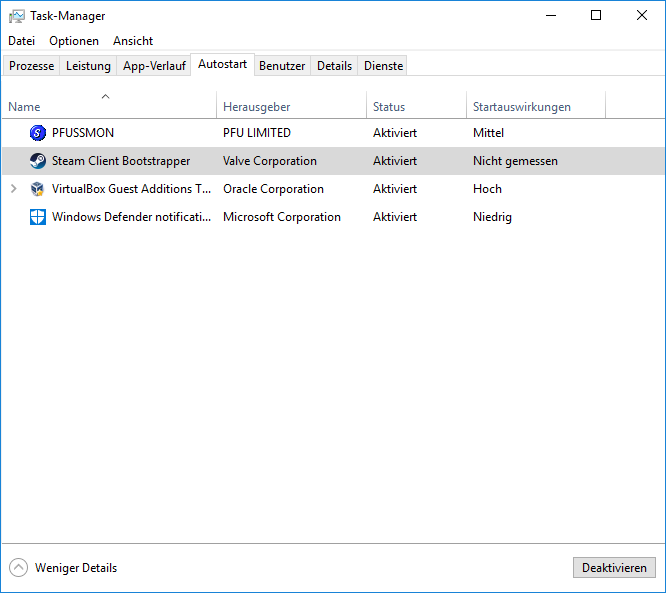This screenshot has height=593, width=666.
Task: Click the PFUSSMON app icon
Action: click(x=38, y=133)
